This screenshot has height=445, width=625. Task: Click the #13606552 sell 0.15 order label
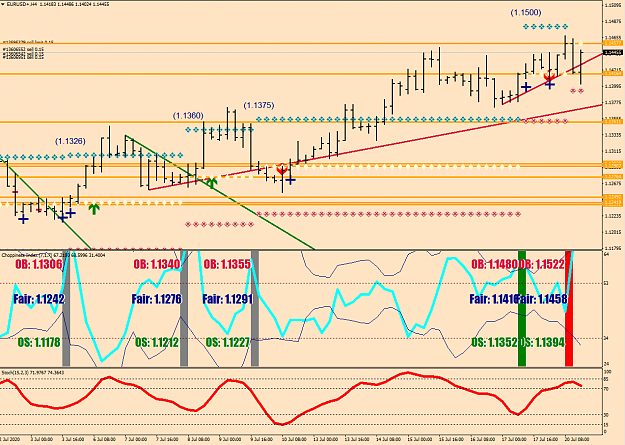[x=23, y=49]
